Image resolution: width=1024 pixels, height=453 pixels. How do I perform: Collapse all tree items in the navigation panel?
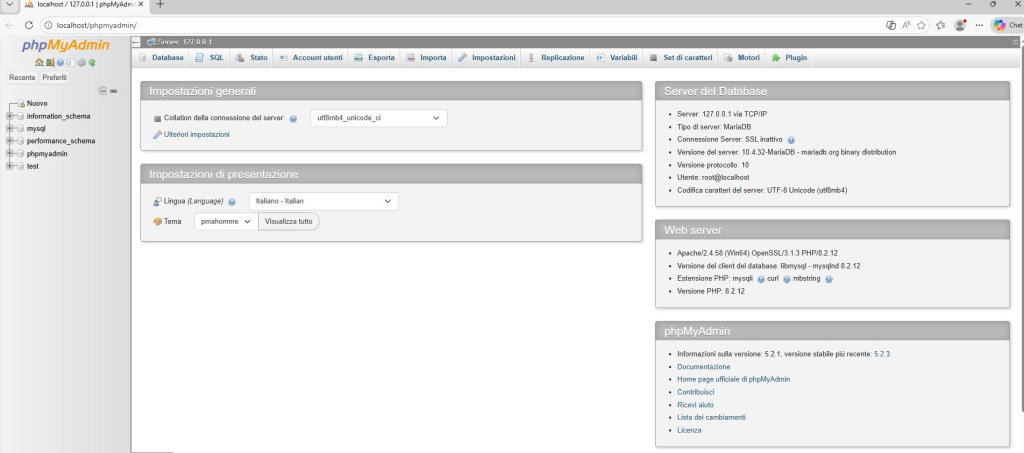[102, 91]
